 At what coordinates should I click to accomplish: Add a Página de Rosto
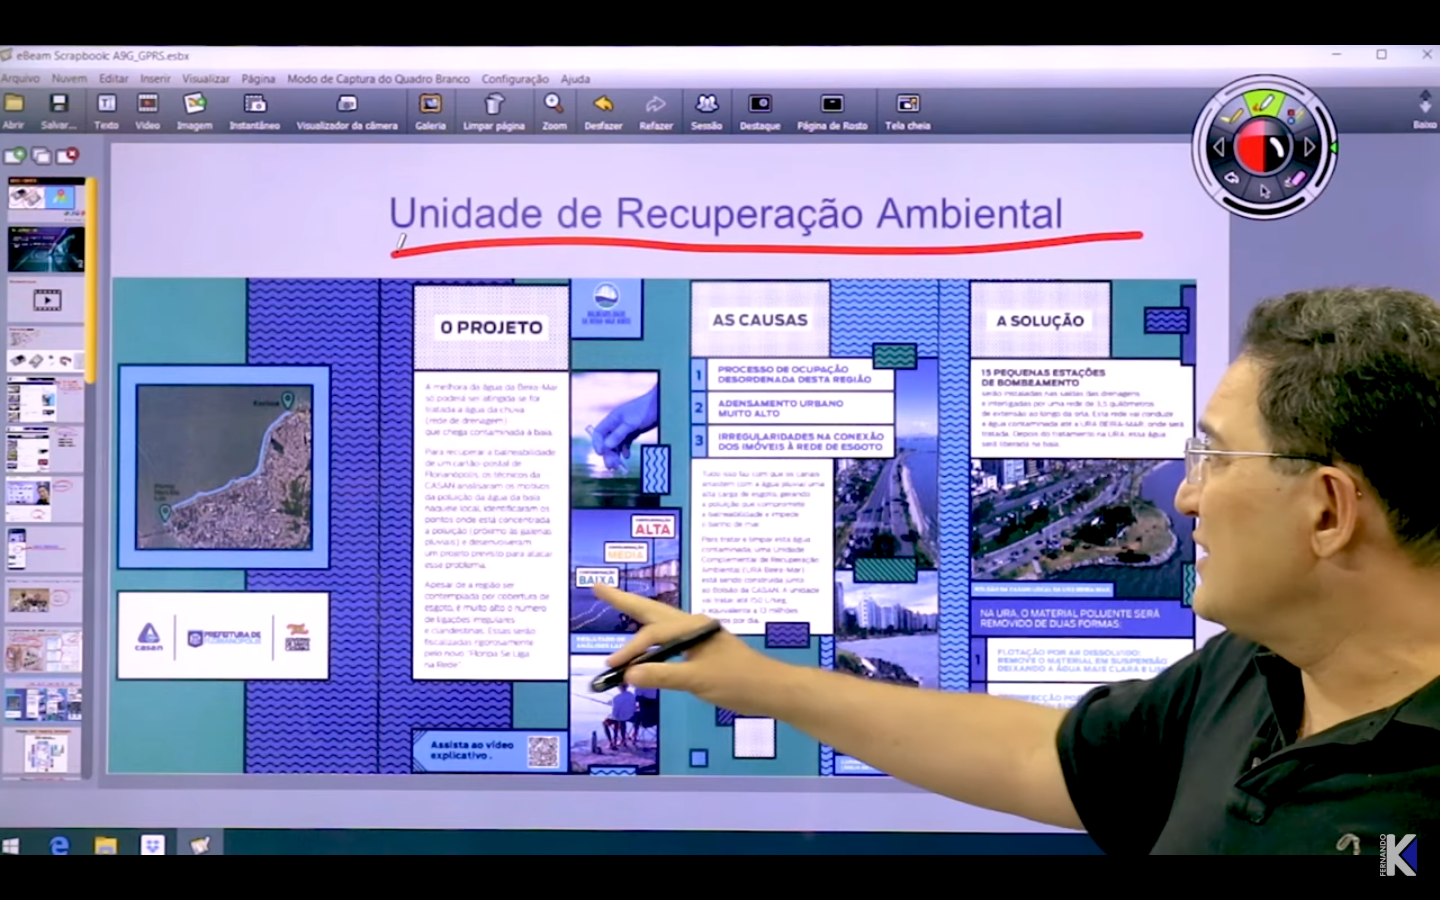pos(832,111)
